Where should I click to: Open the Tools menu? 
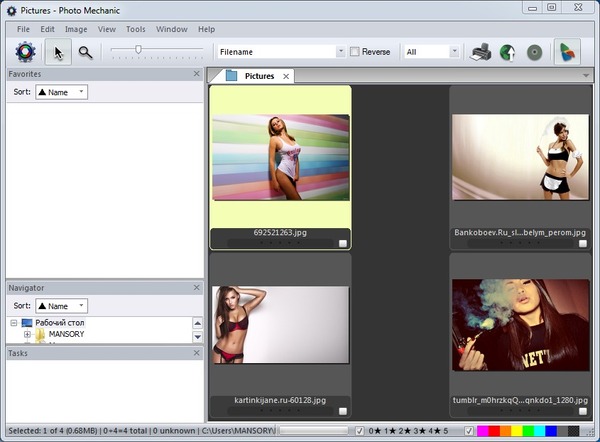coord(135,30)
